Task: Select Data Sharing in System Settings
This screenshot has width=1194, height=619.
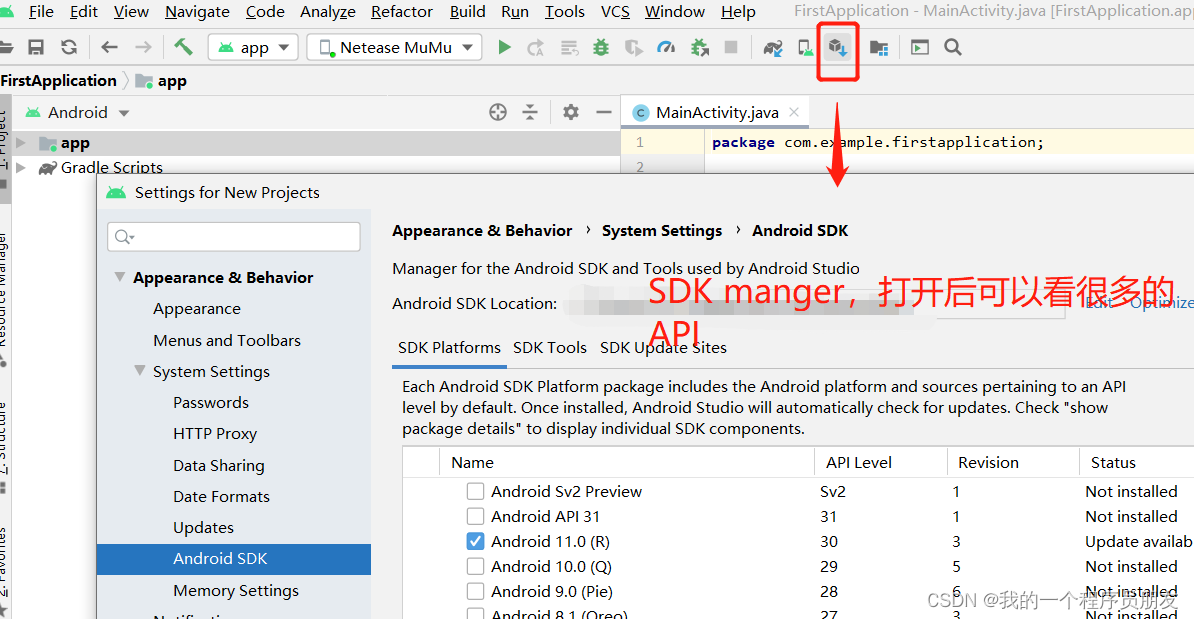Action: point(219,465)
